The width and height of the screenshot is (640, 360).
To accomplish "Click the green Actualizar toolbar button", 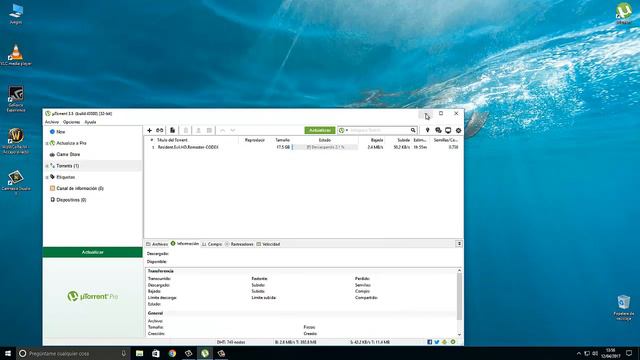I will 320,130.
